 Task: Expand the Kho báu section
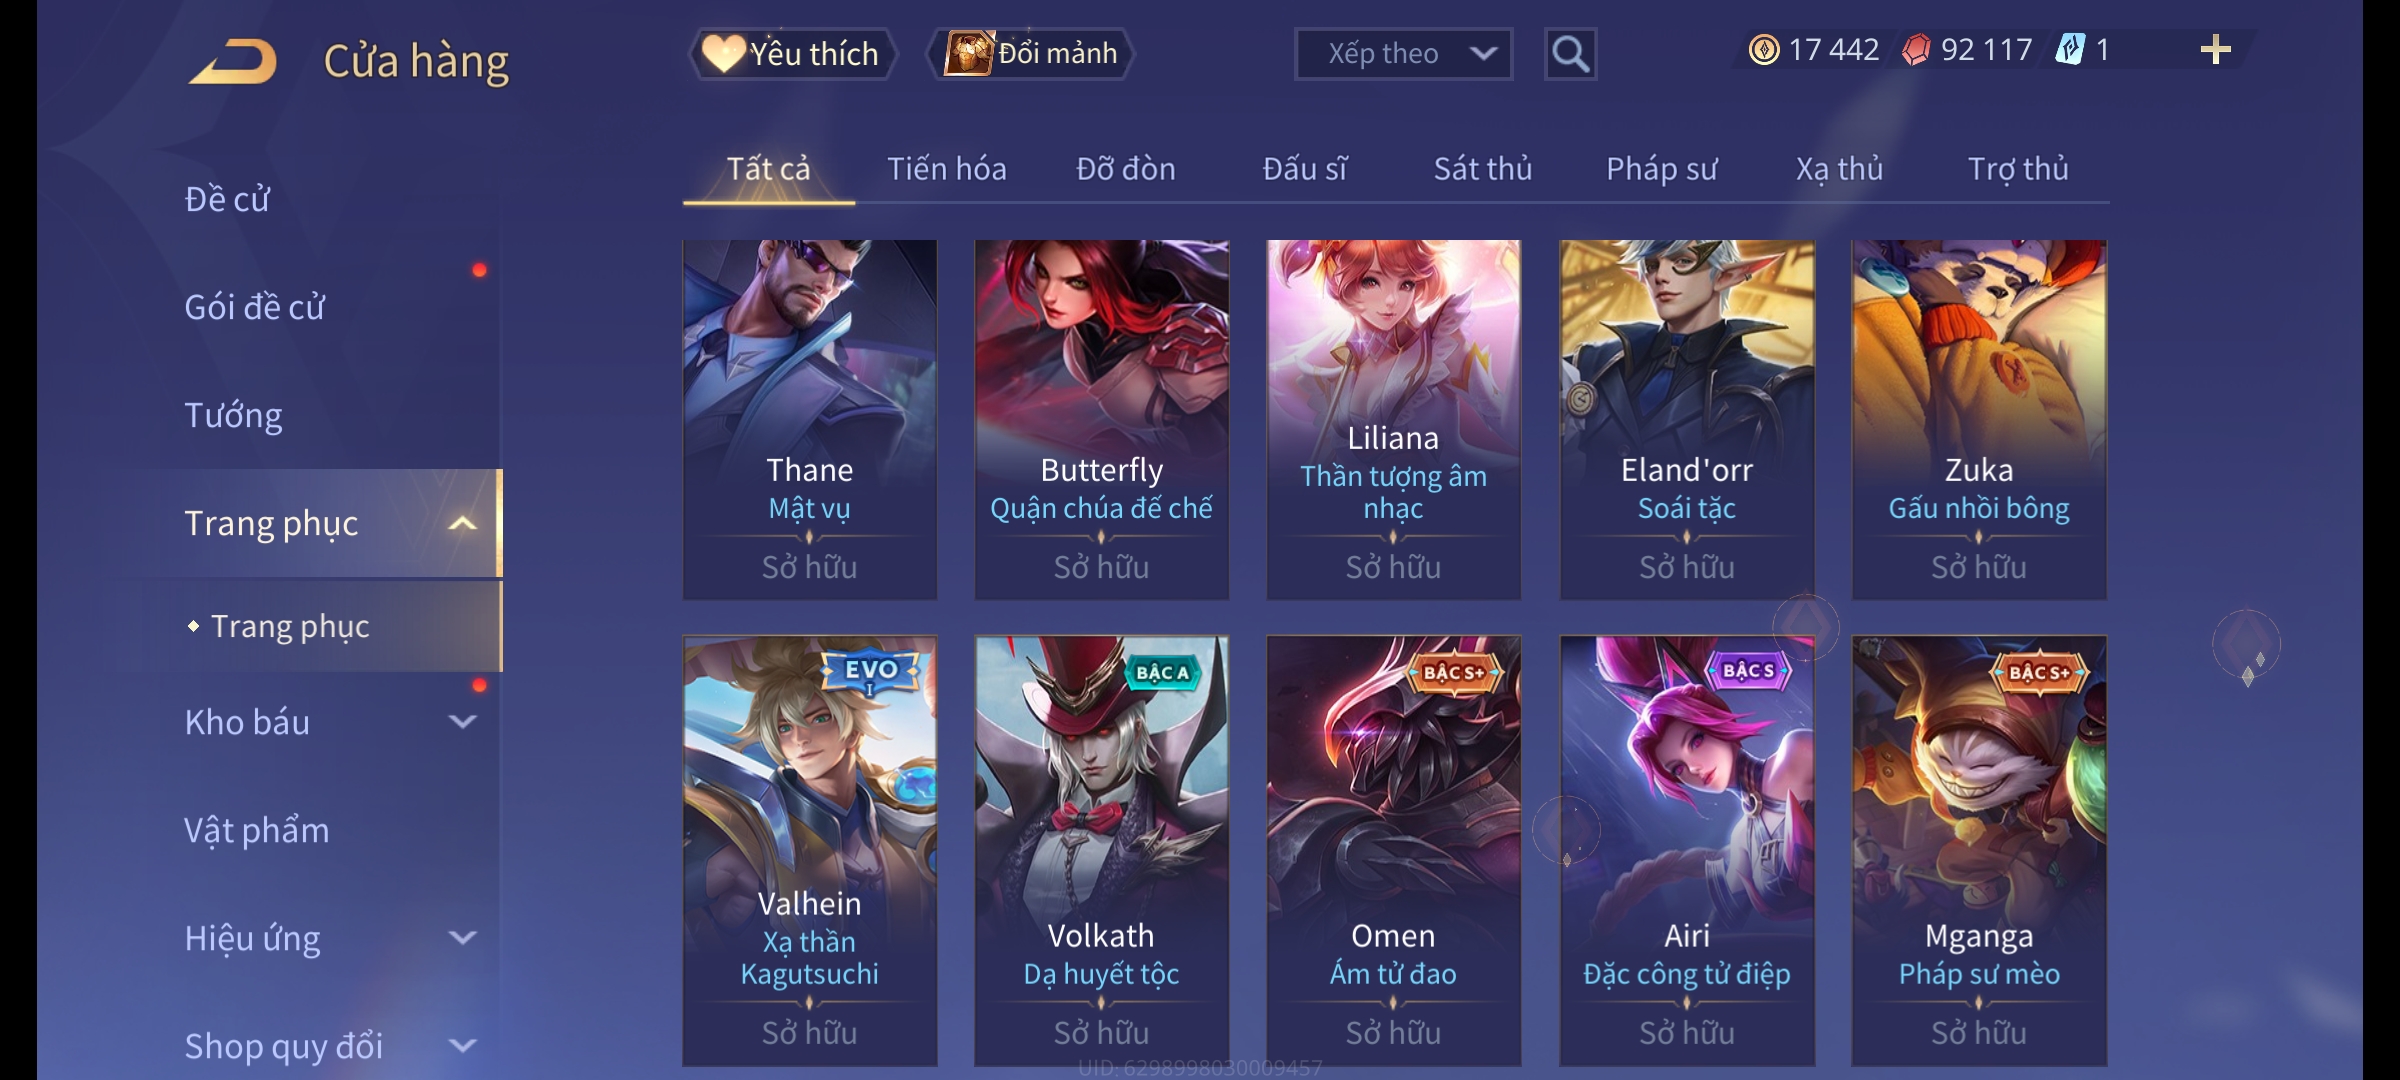(462, 721)
